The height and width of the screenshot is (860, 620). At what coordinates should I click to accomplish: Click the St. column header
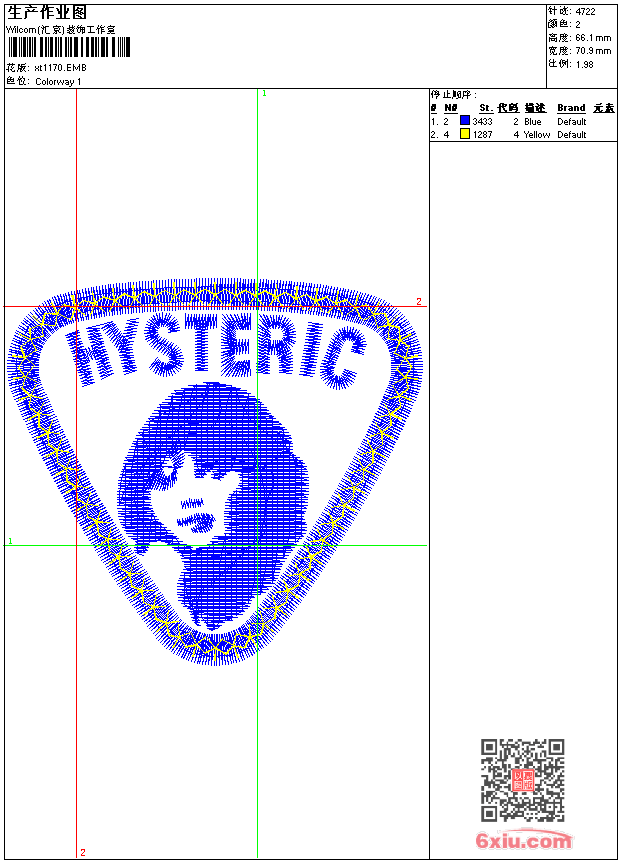point(485,108)
